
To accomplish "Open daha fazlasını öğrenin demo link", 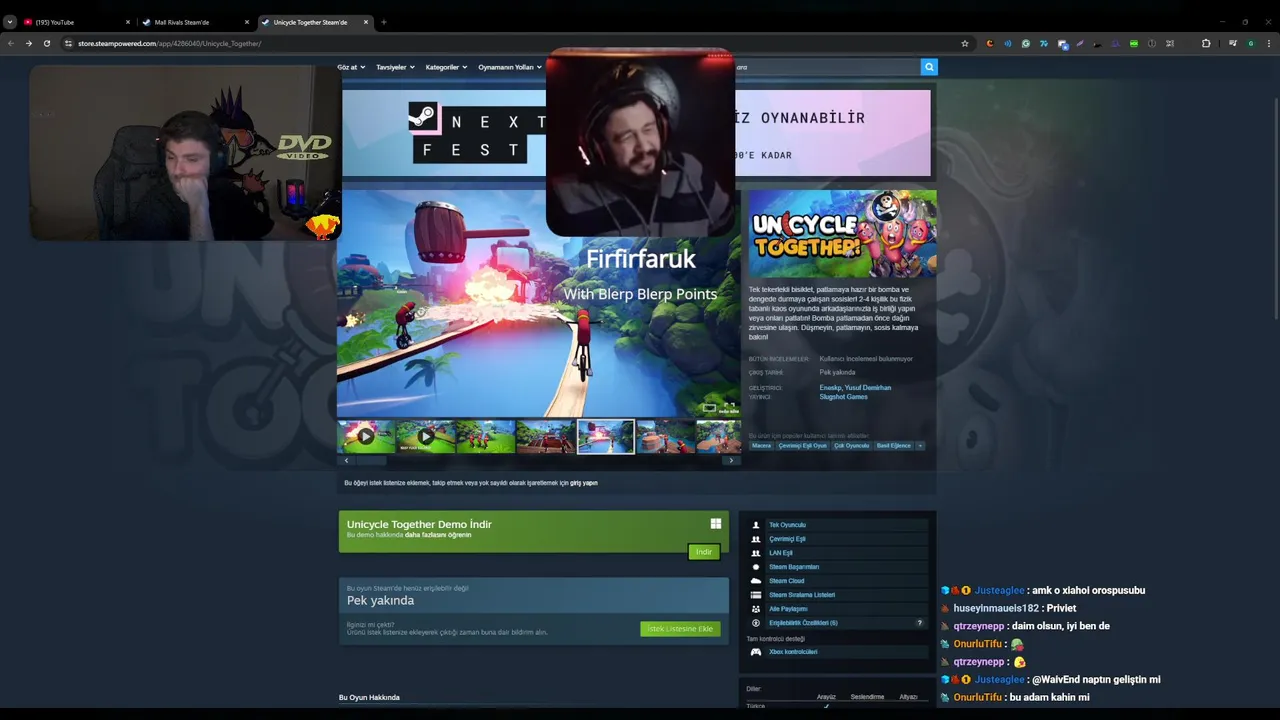I will point(438,535).
